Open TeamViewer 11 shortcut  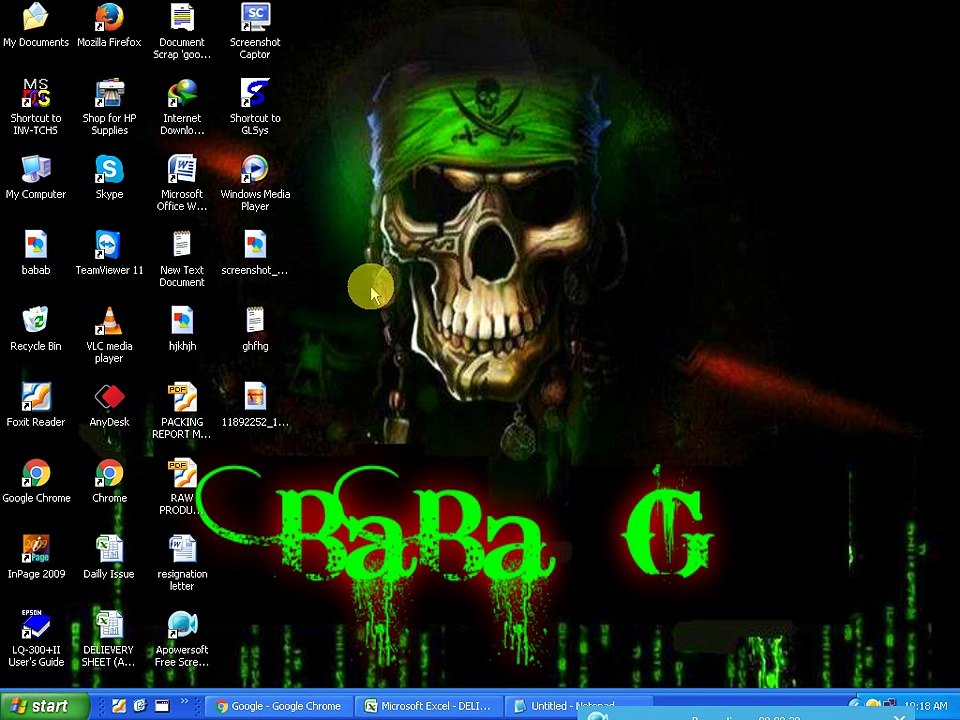pos(109,253)
